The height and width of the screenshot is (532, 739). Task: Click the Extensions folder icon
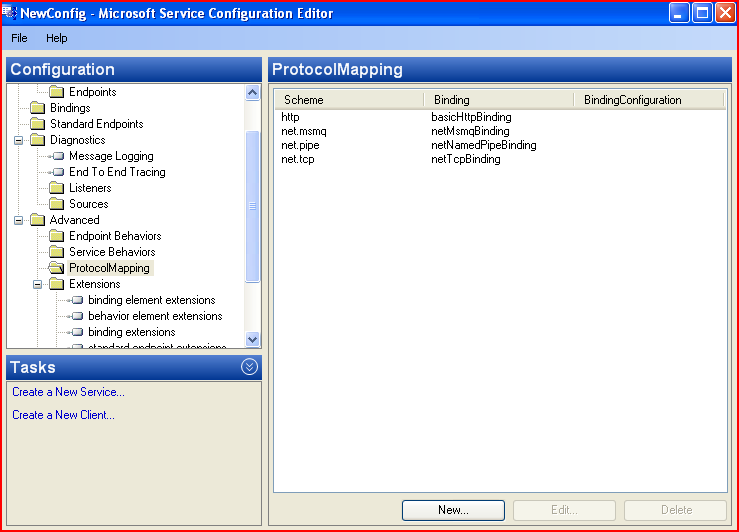pos(57,284)
